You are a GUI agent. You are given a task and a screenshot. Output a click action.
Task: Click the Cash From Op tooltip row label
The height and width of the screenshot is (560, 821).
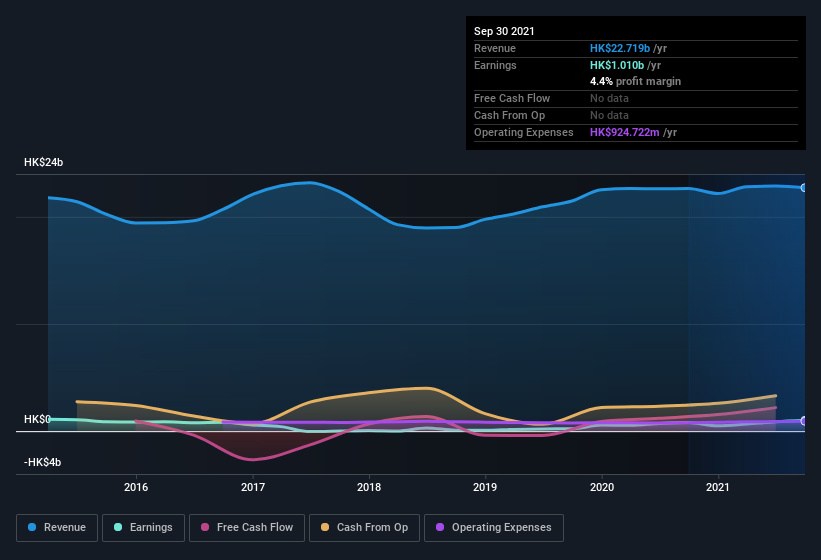509,115
